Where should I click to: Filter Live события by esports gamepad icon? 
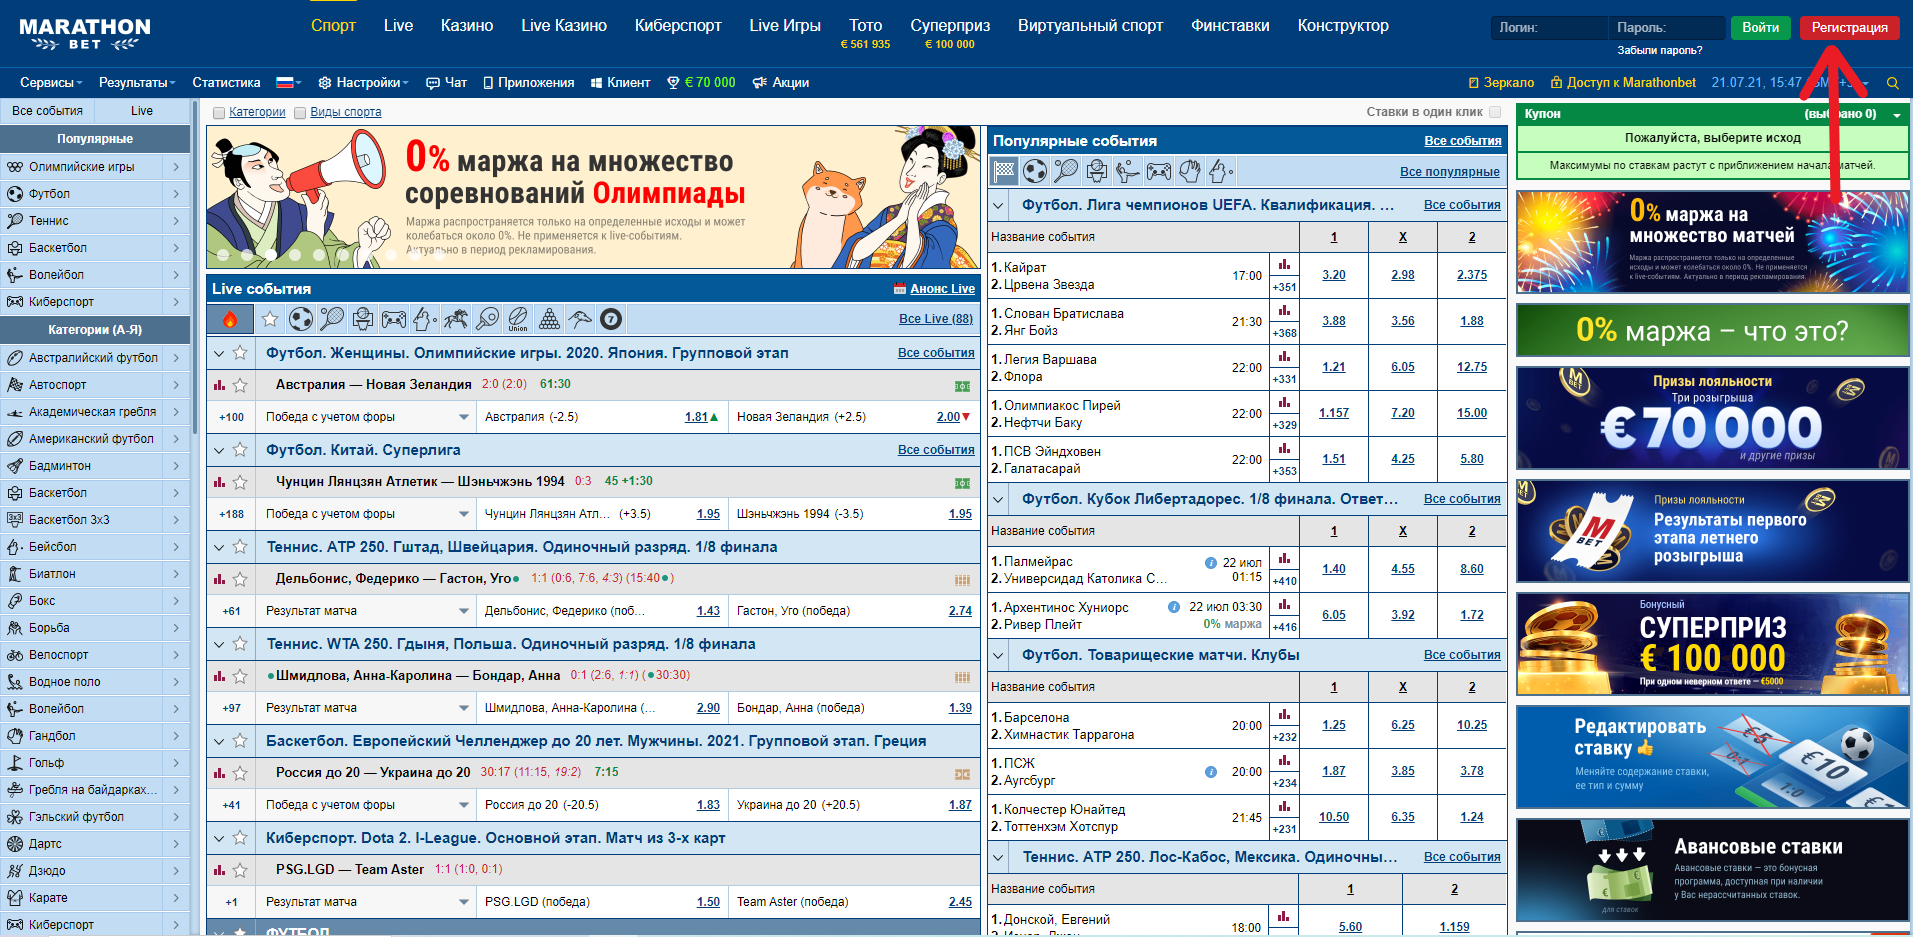coord(394,319)
